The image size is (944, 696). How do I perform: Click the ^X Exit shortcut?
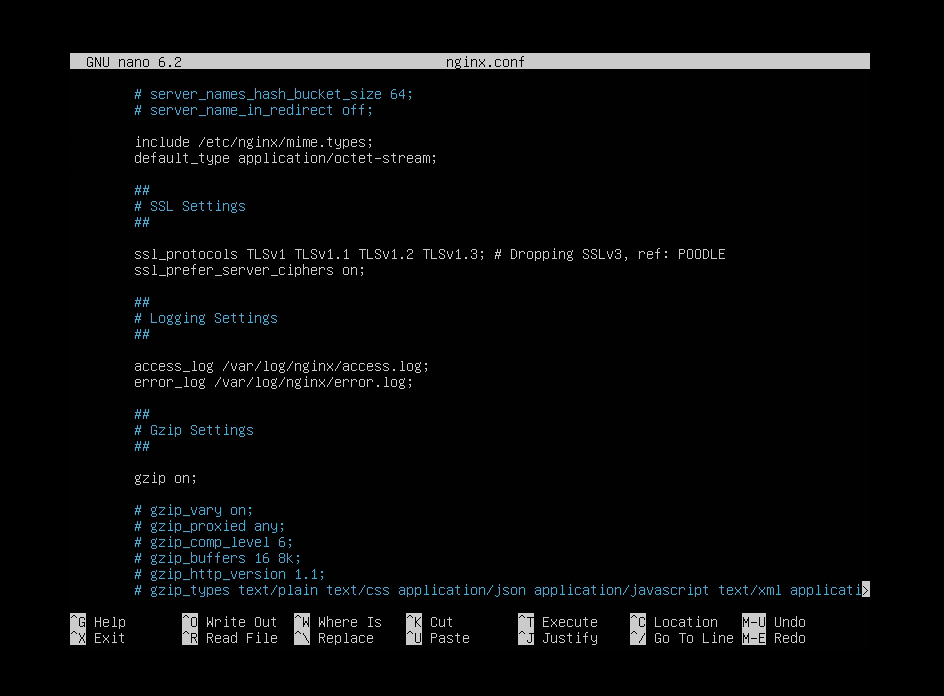pyautogui.click(x=98, y=638)
